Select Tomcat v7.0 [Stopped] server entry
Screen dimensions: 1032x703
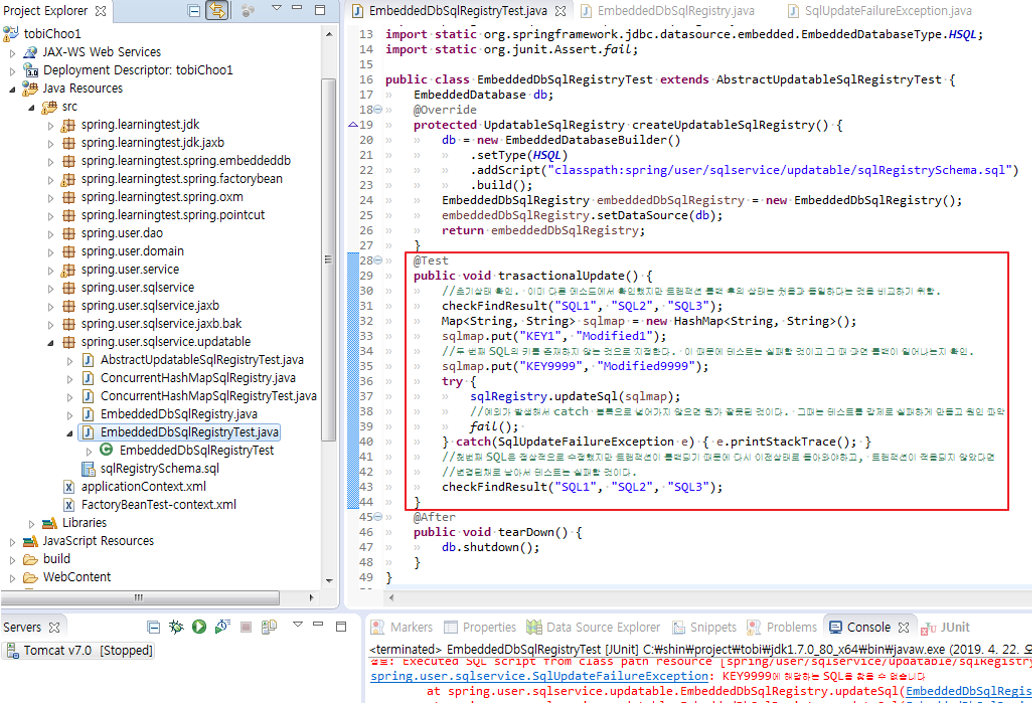[80, 650]
